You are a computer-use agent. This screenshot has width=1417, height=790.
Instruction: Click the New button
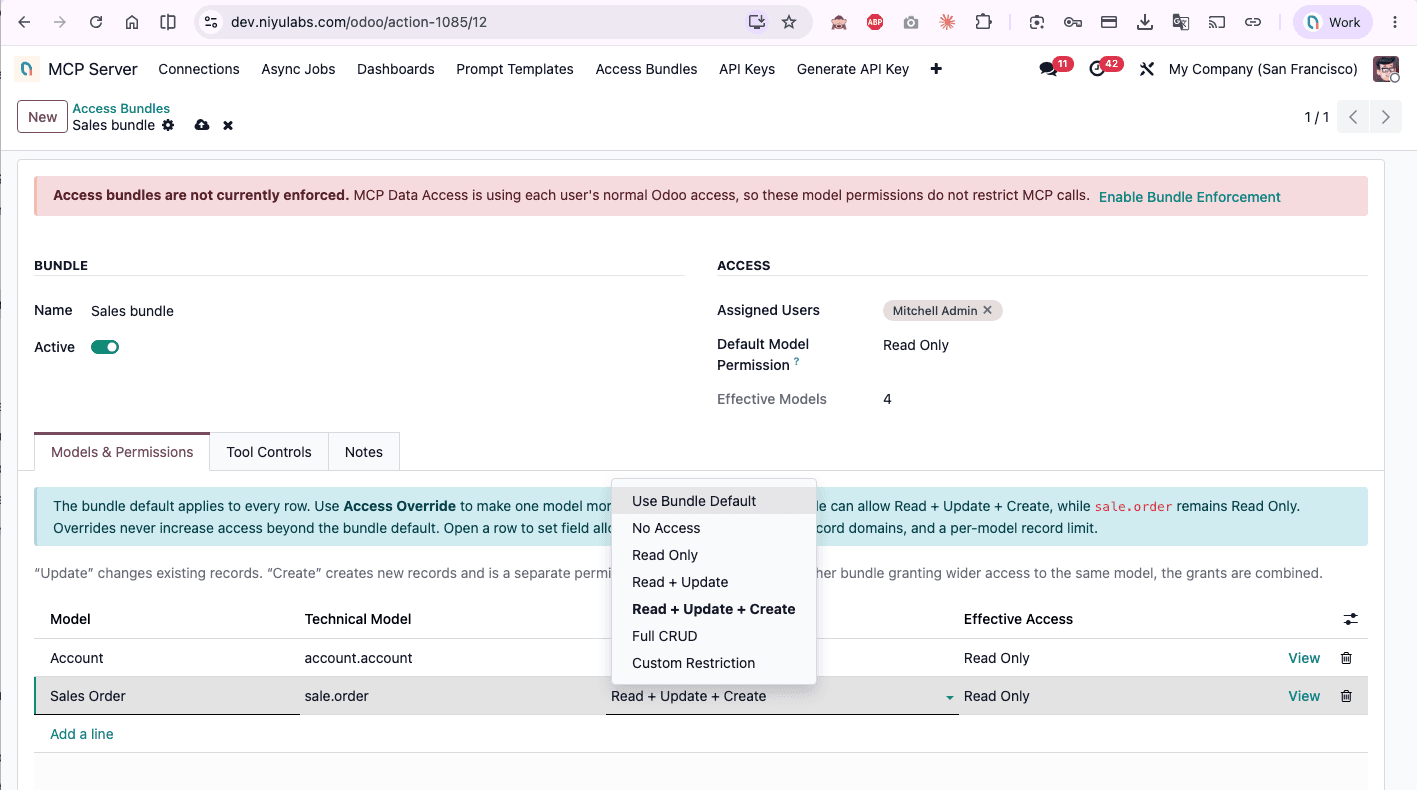point(42,117)
